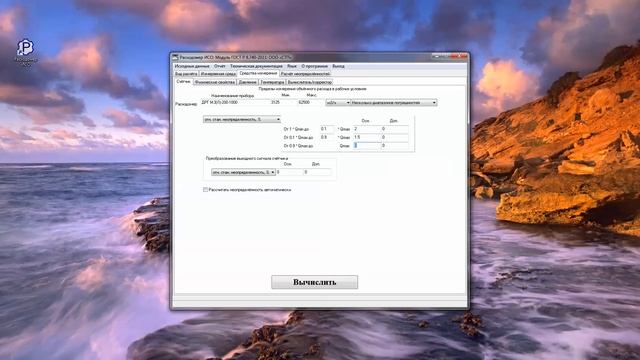Screen dimensions: 640x360
Task: Select the Счетчик sub-tab
Action: (x=184, y=82)
